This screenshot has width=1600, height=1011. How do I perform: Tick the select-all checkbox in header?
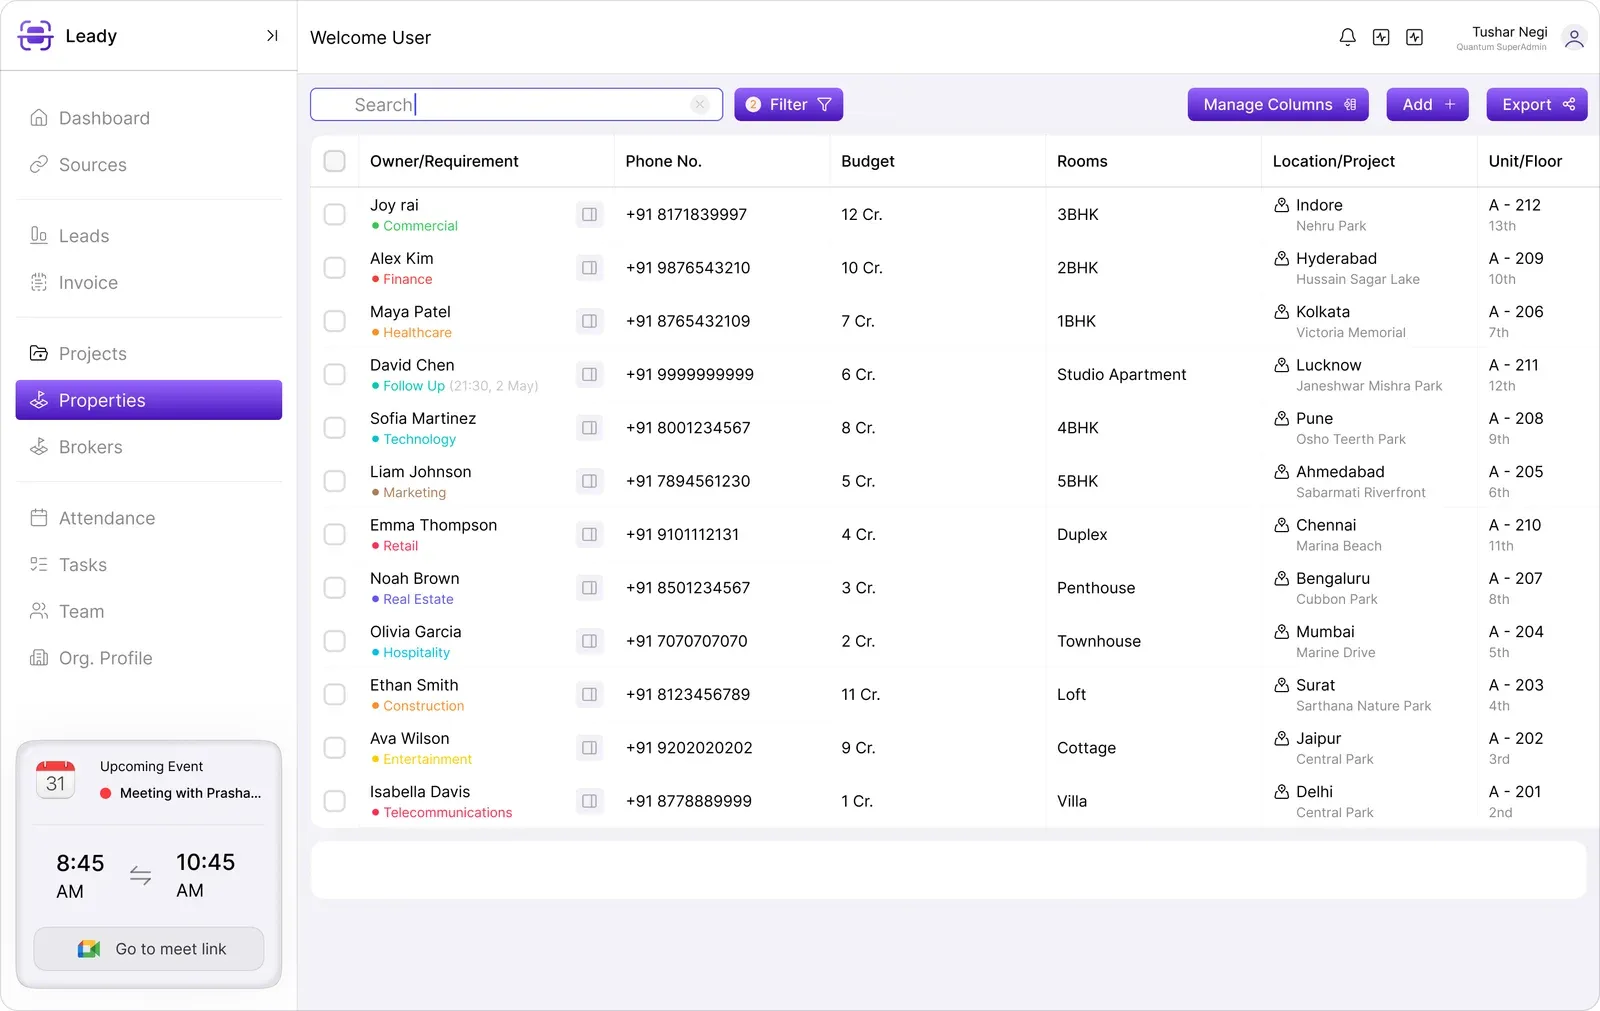pyautogui.click(x=335, y=161)
